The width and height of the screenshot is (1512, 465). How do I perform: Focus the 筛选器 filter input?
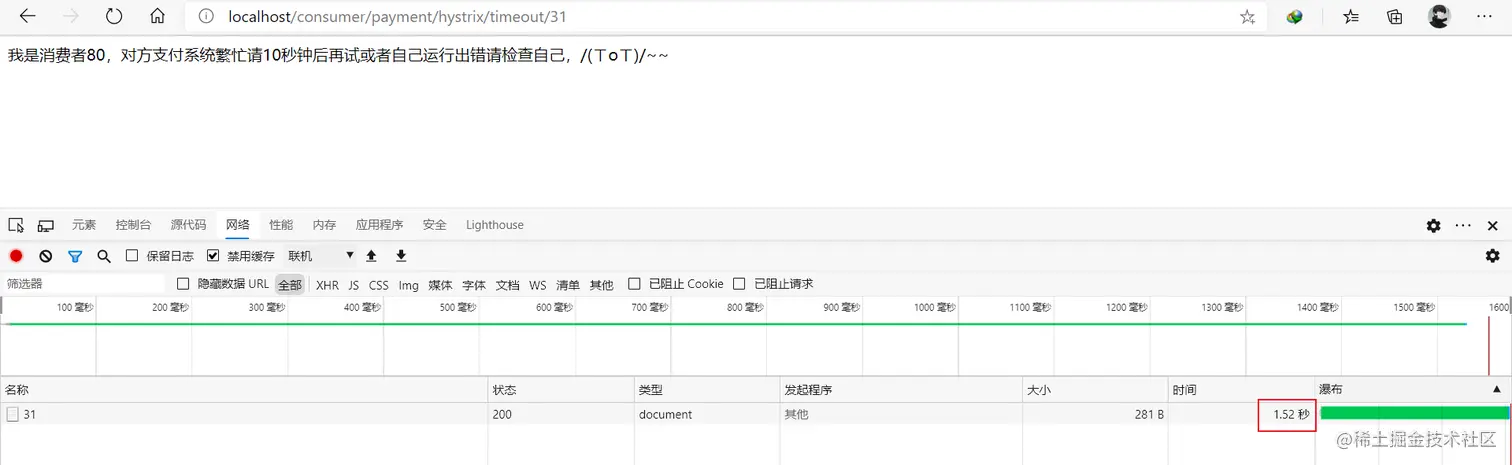84,284
